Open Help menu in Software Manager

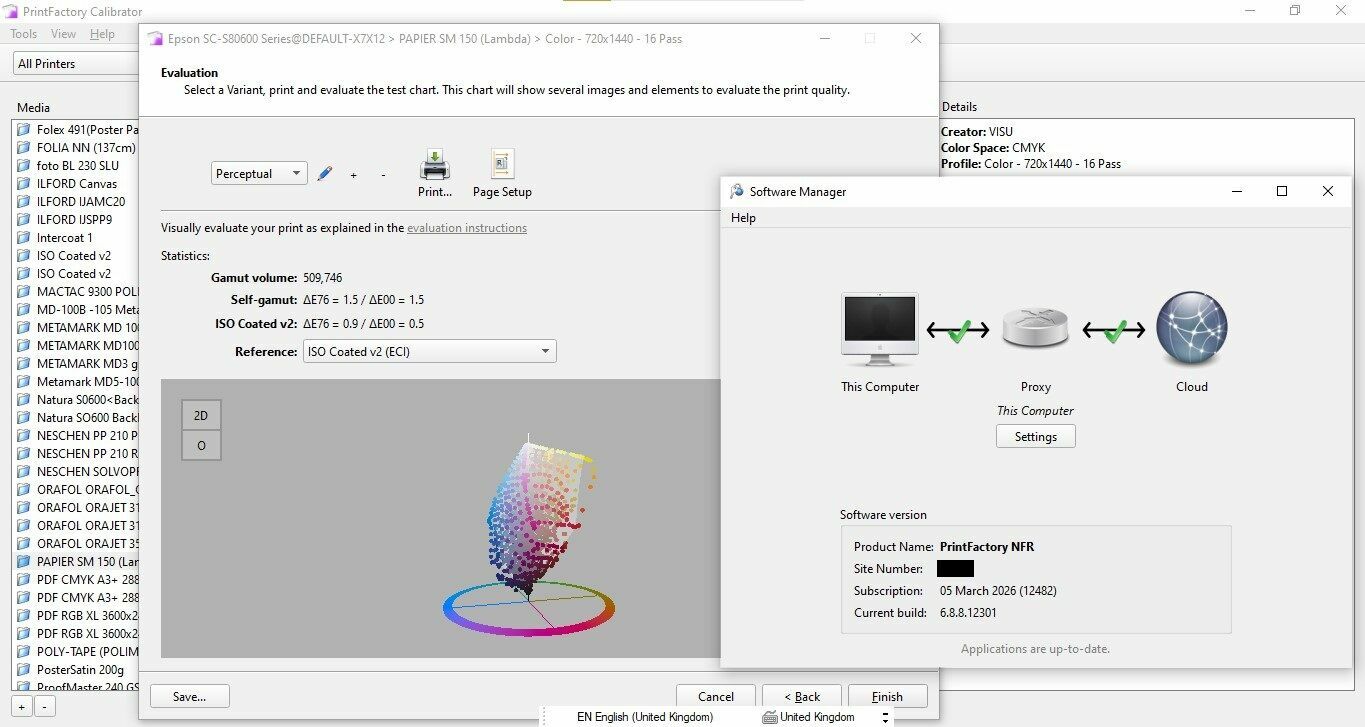(x=743, y=218)
